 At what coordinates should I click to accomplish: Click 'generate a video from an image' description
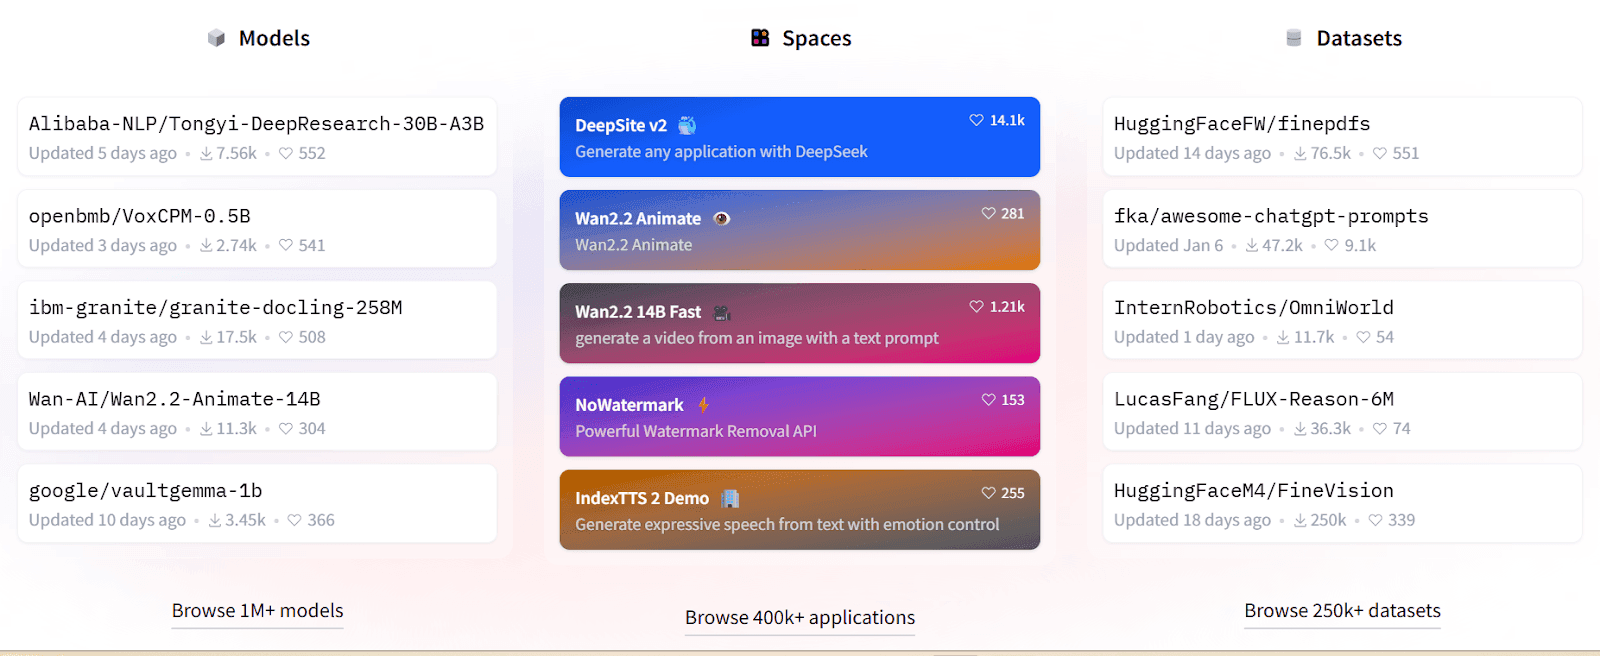(757, 338)
